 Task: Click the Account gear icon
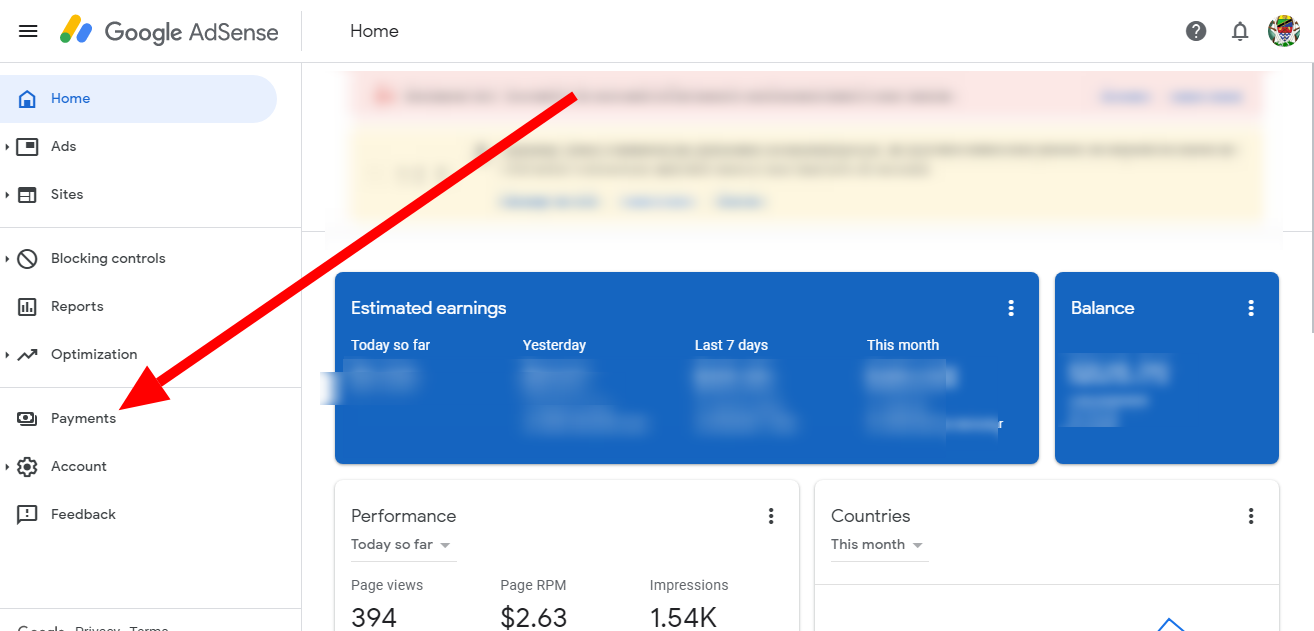click(x=28, y=467)
